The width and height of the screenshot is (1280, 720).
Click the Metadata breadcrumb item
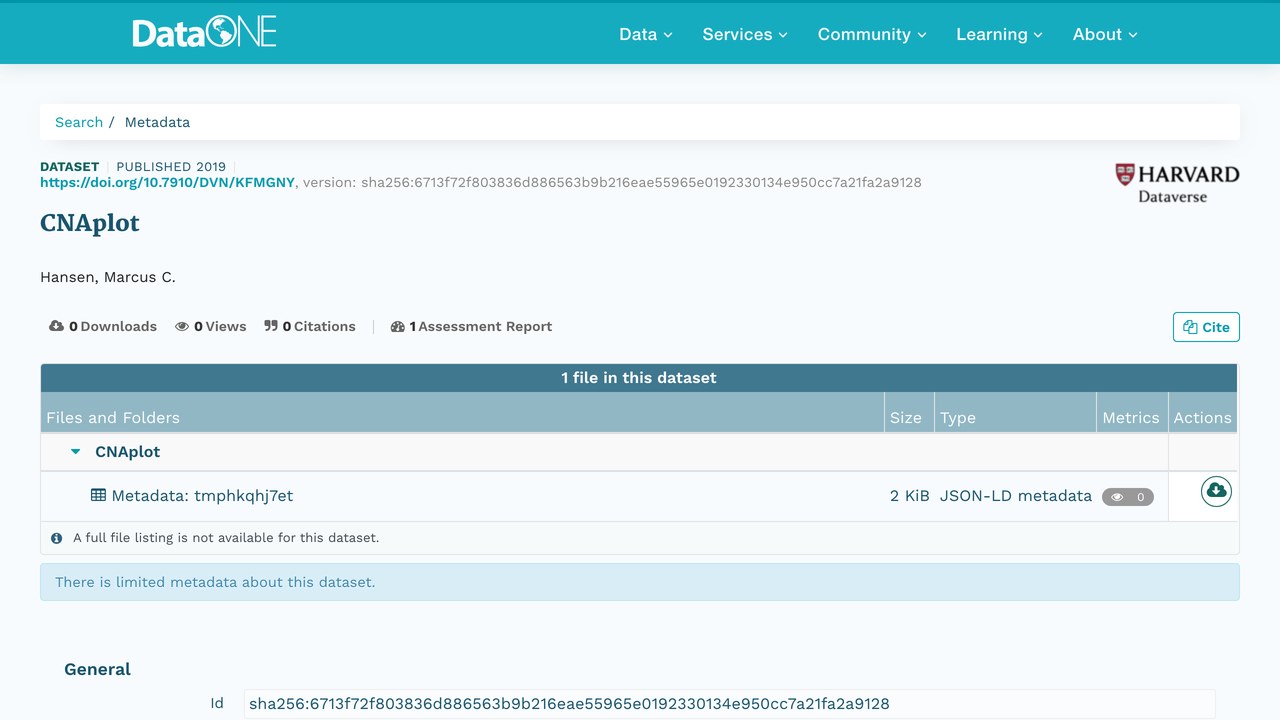point(157,122)
